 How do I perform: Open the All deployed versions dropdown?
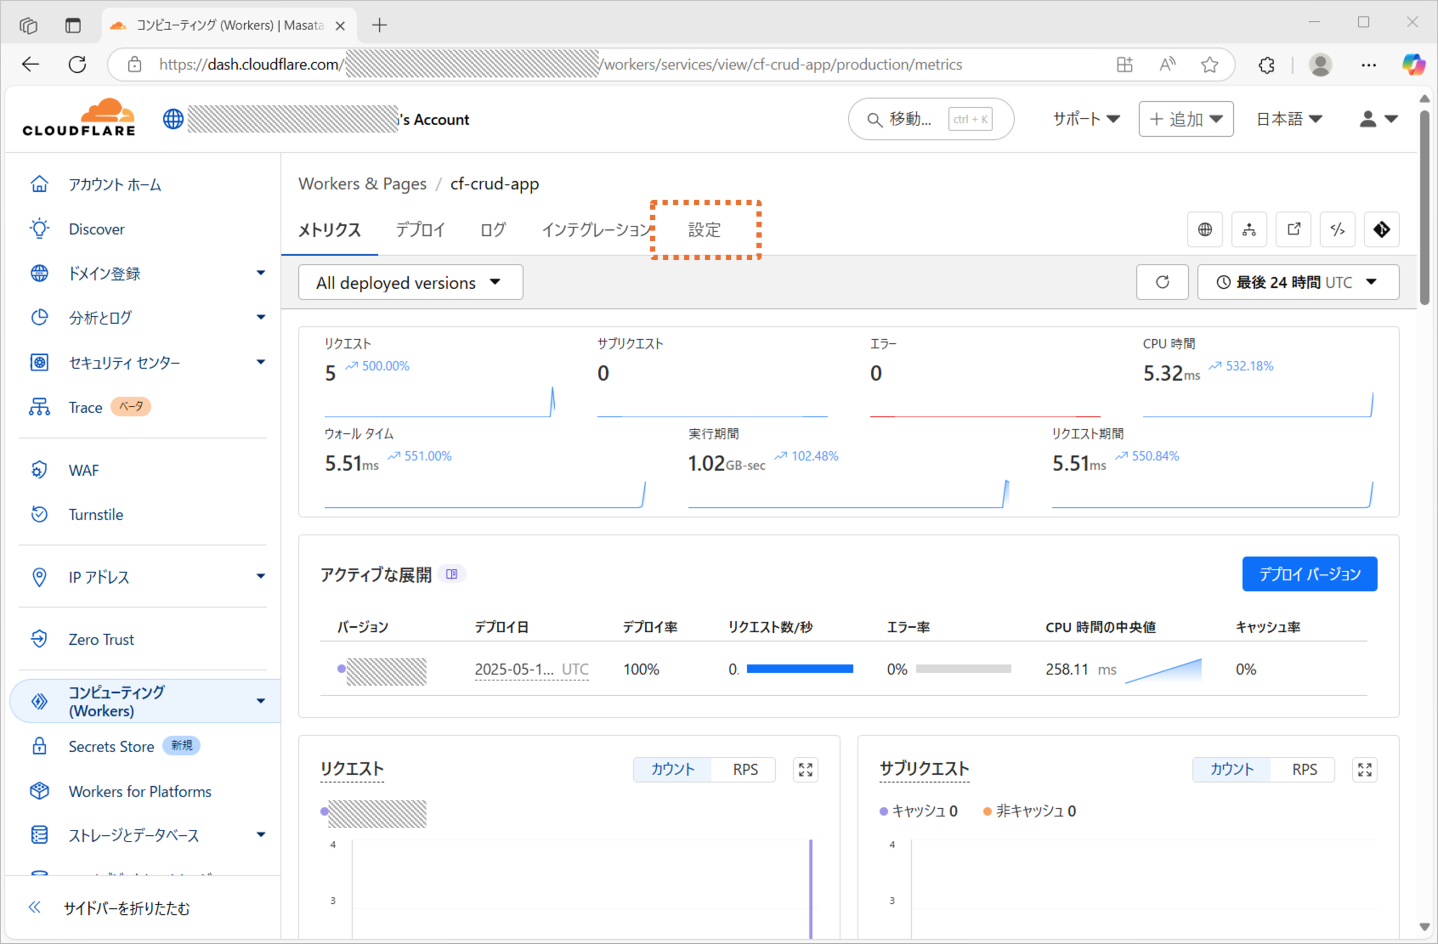[x=410, y=282]
